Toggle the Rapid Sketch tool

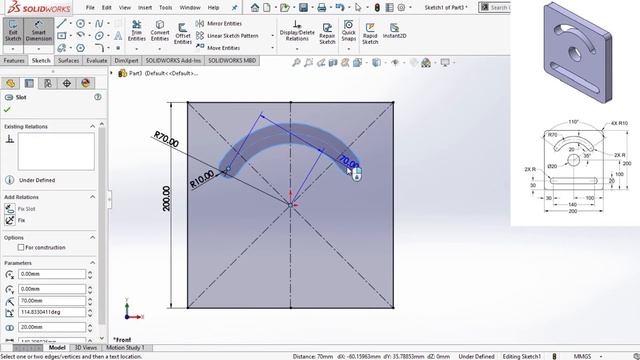[x=370, y=33]
